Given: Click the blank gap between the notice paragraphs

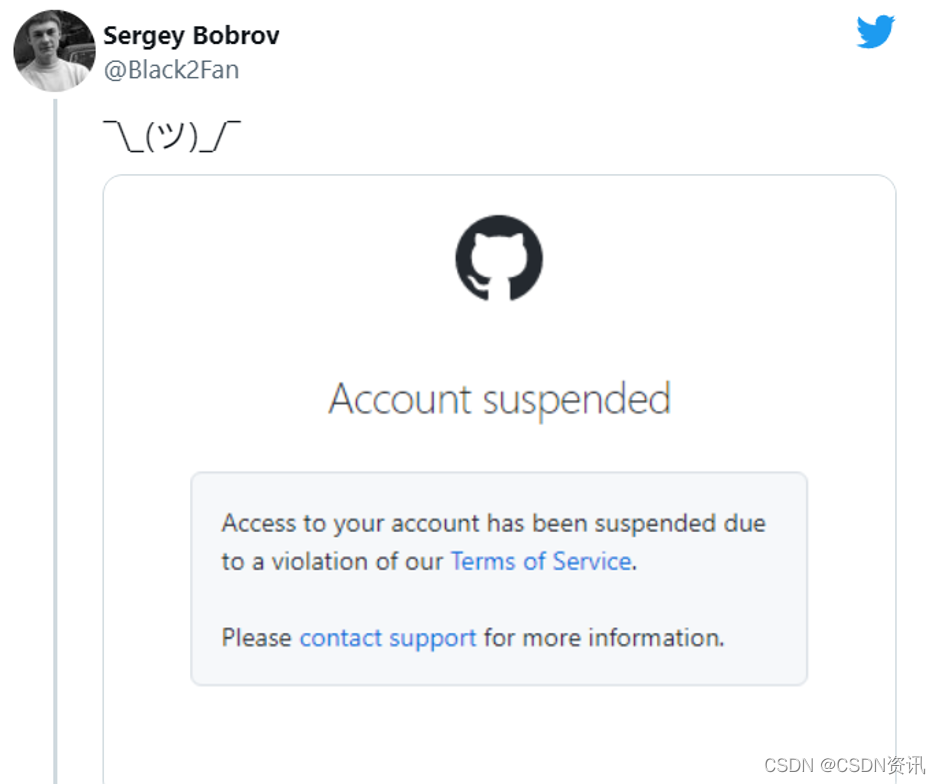Looking at the screenshot, I should coord(499,599).
